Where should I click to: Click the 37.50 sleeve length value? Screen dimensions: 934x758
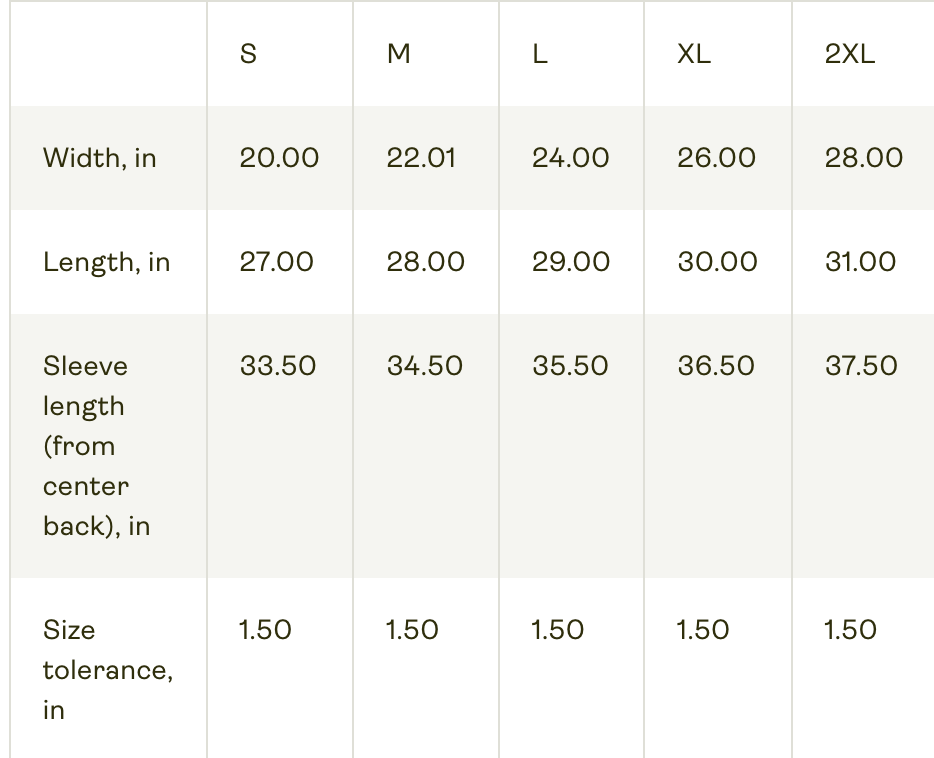coord(861,366)
